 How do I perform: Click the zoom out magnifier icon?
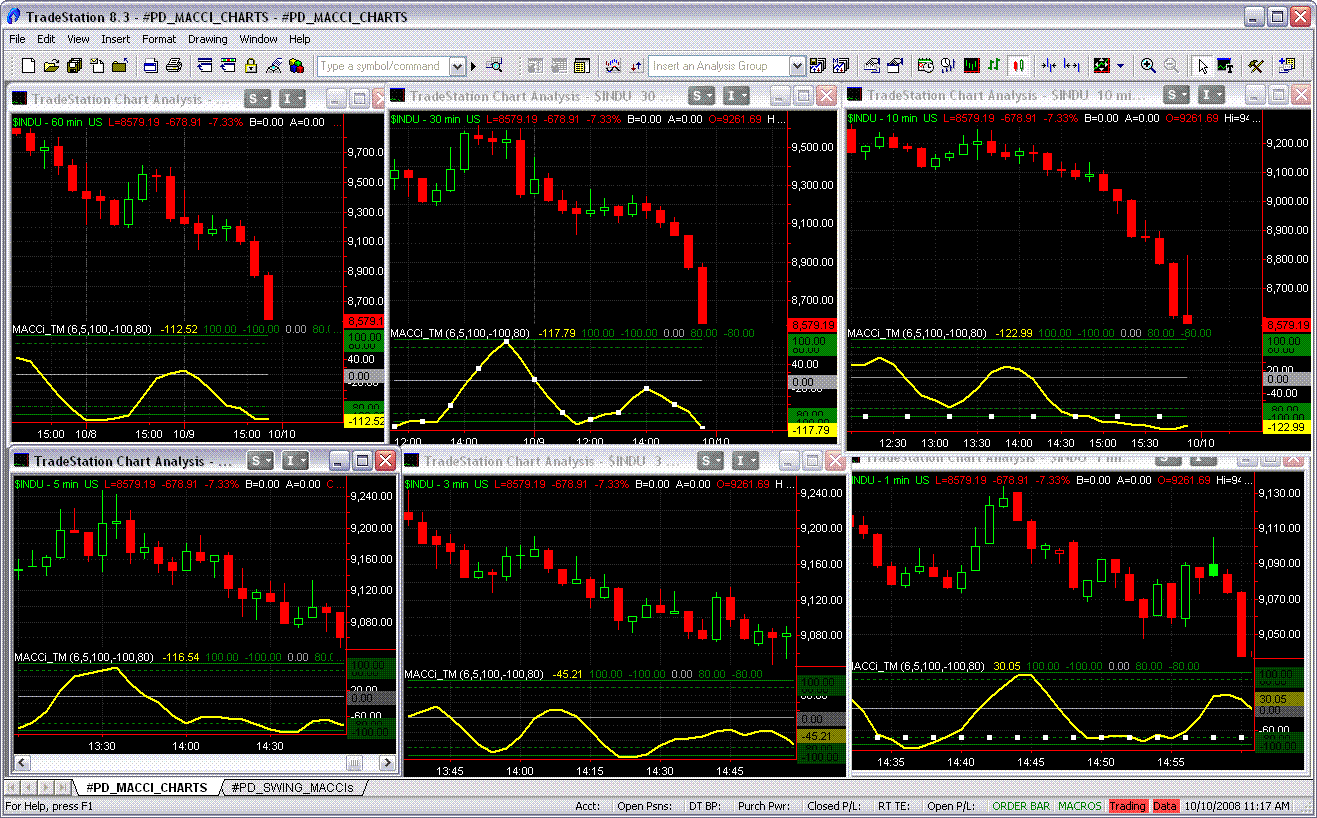click(x=1171, y=66)
